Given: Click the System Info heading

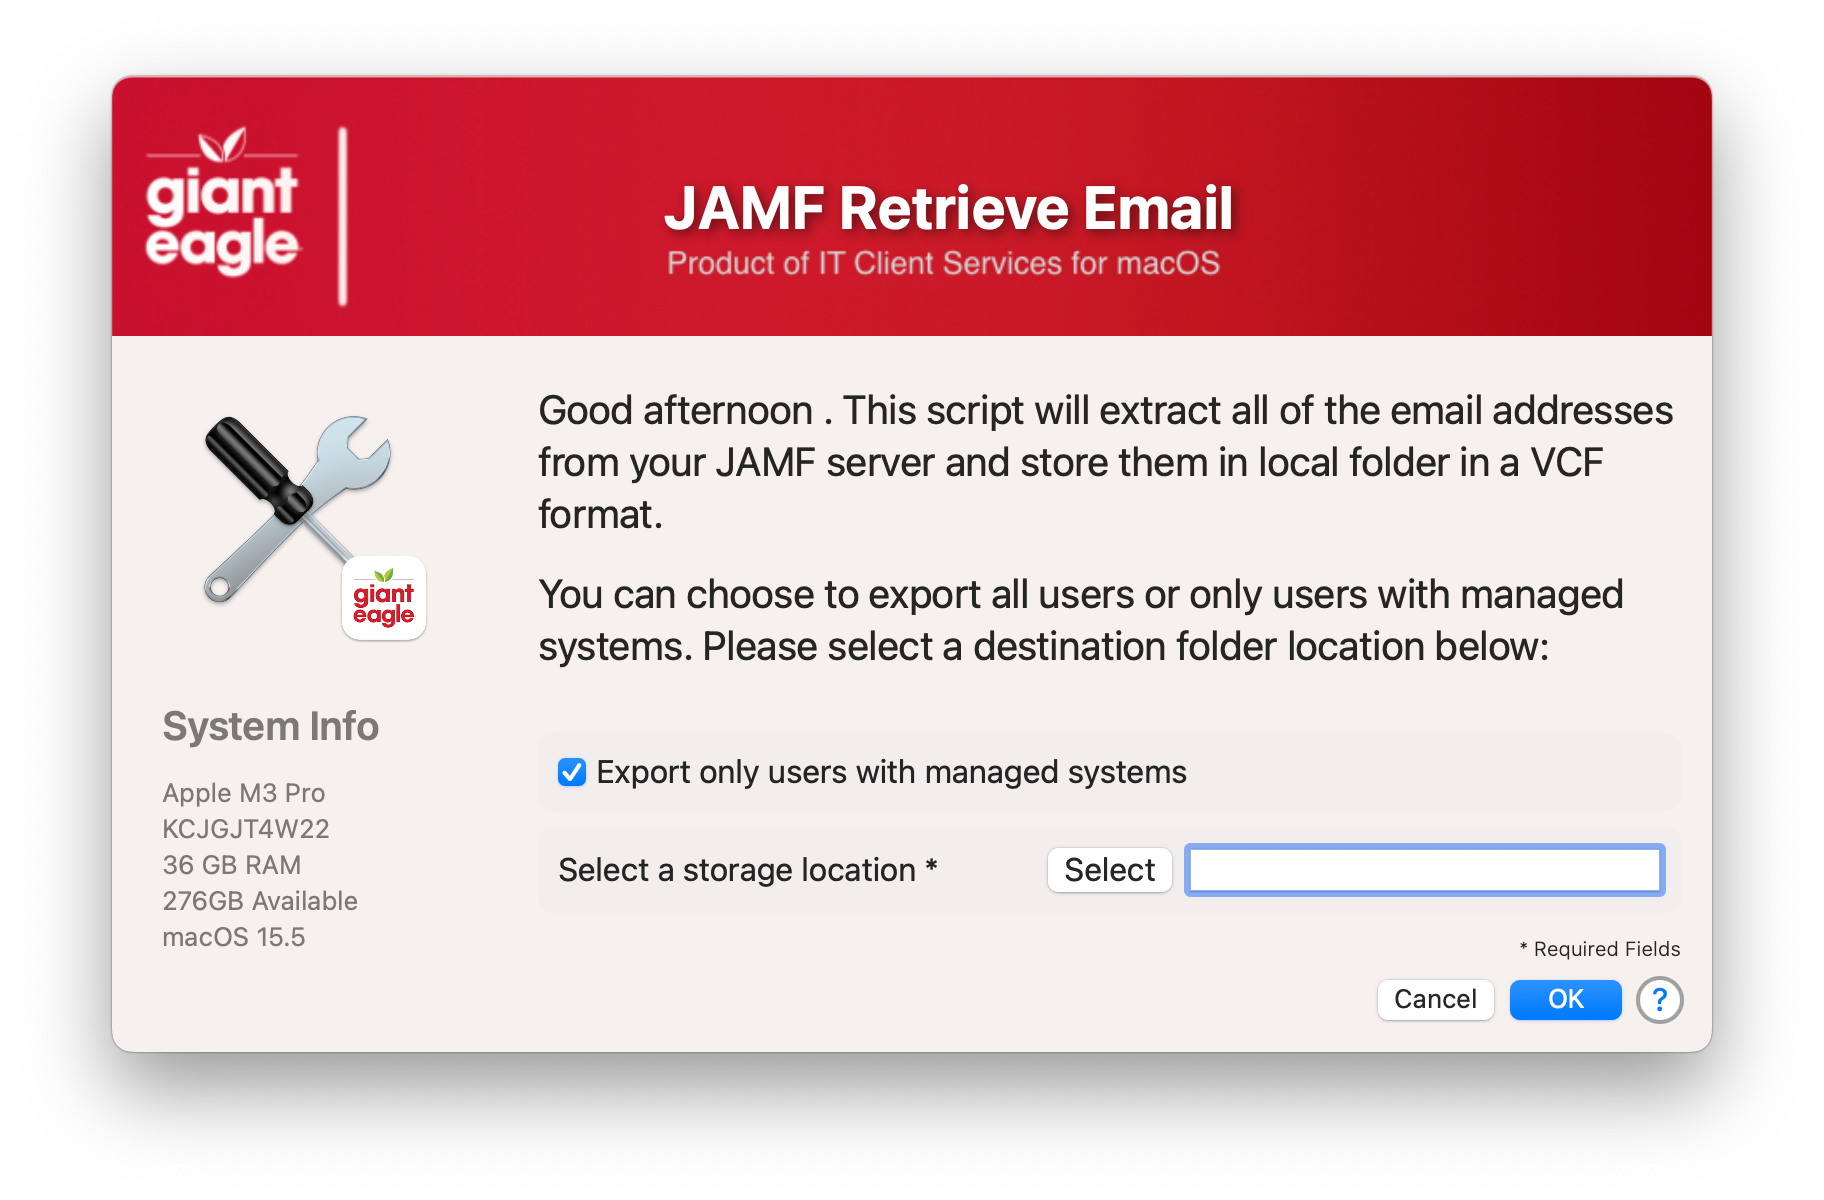Looking at the screenshot, I should [x=271, y=726].
